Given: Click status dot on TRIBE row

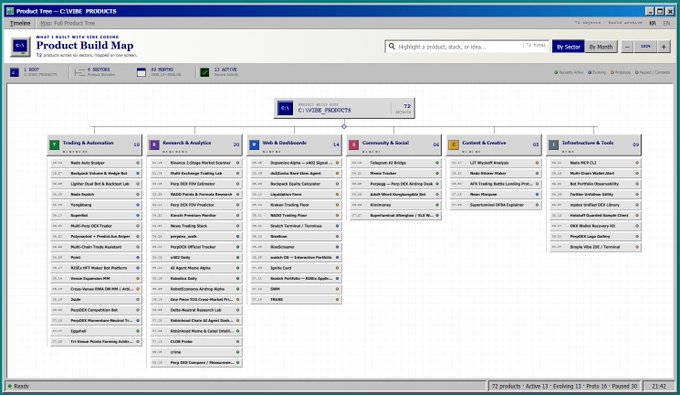Looking at the screenshot, I should click(337, 299).
